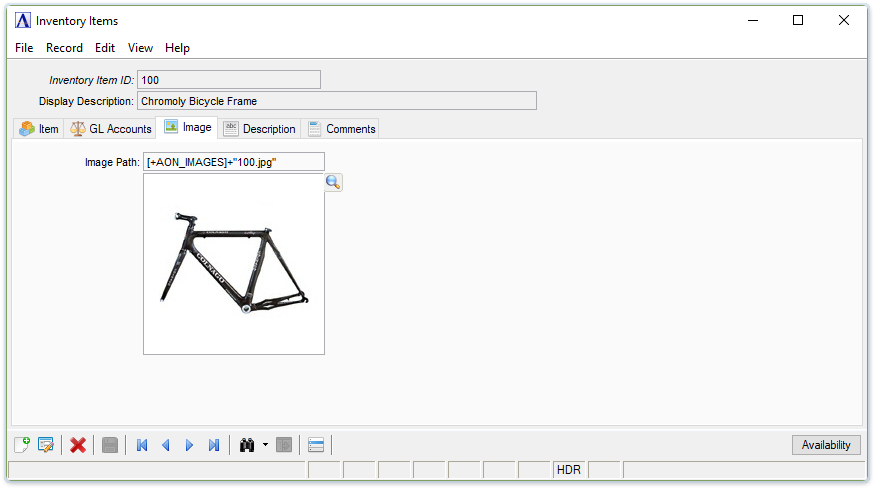Click the Inventory Items application icon
This screenshot has width=878, height=491.
[23, 21]
